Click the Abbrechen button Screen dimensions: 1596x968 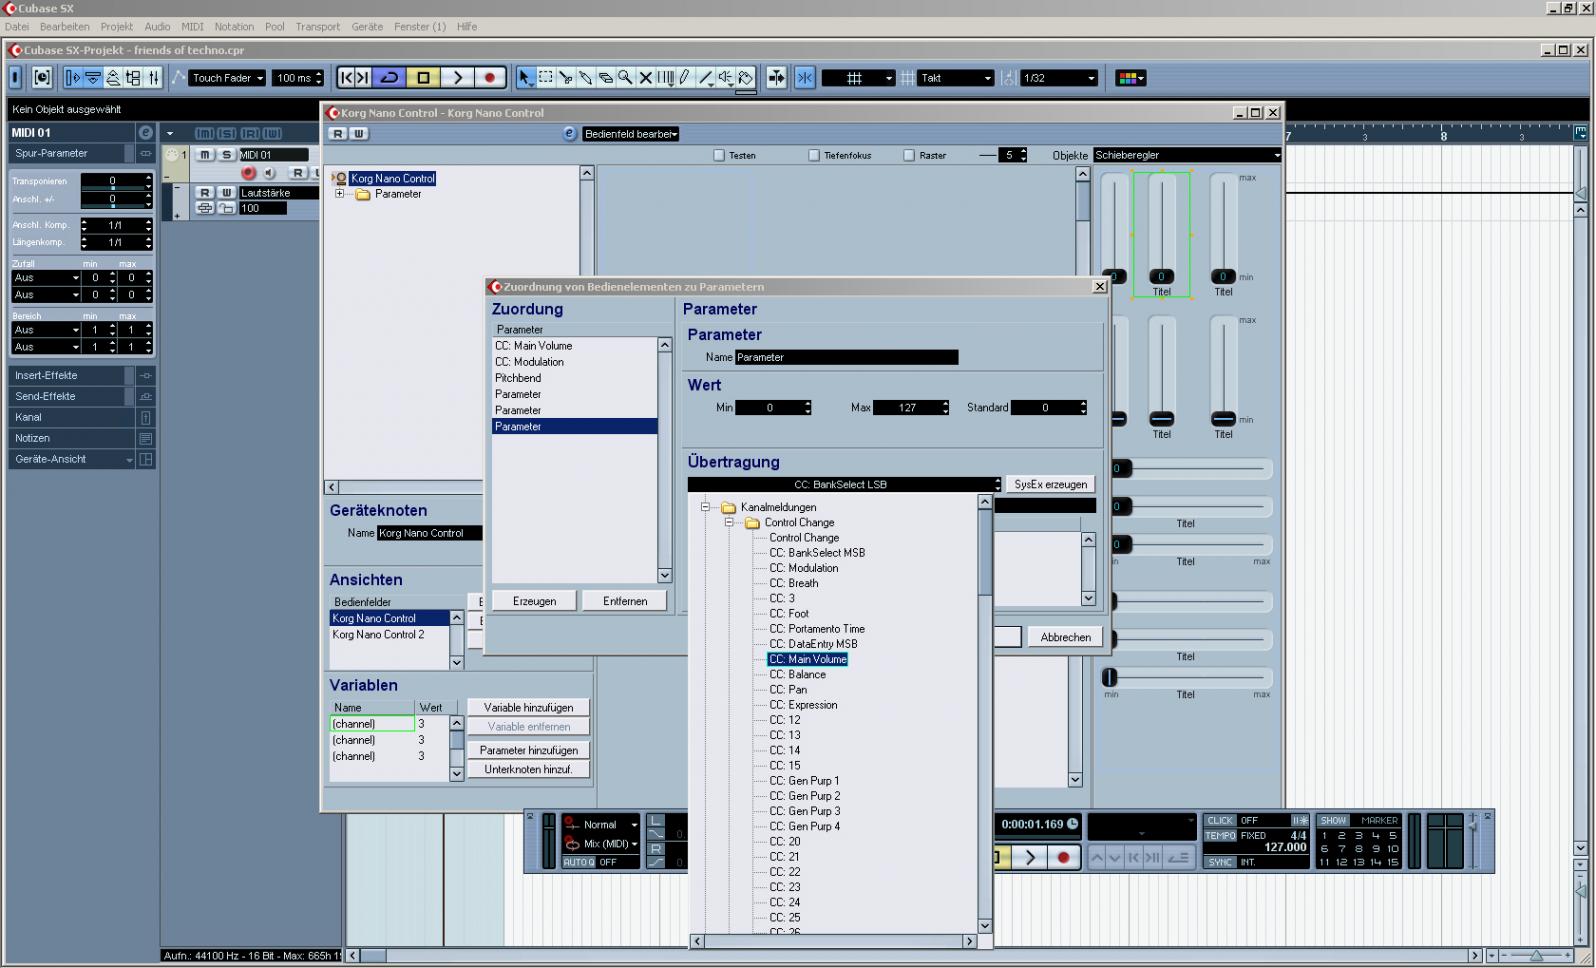(1065, 637)
